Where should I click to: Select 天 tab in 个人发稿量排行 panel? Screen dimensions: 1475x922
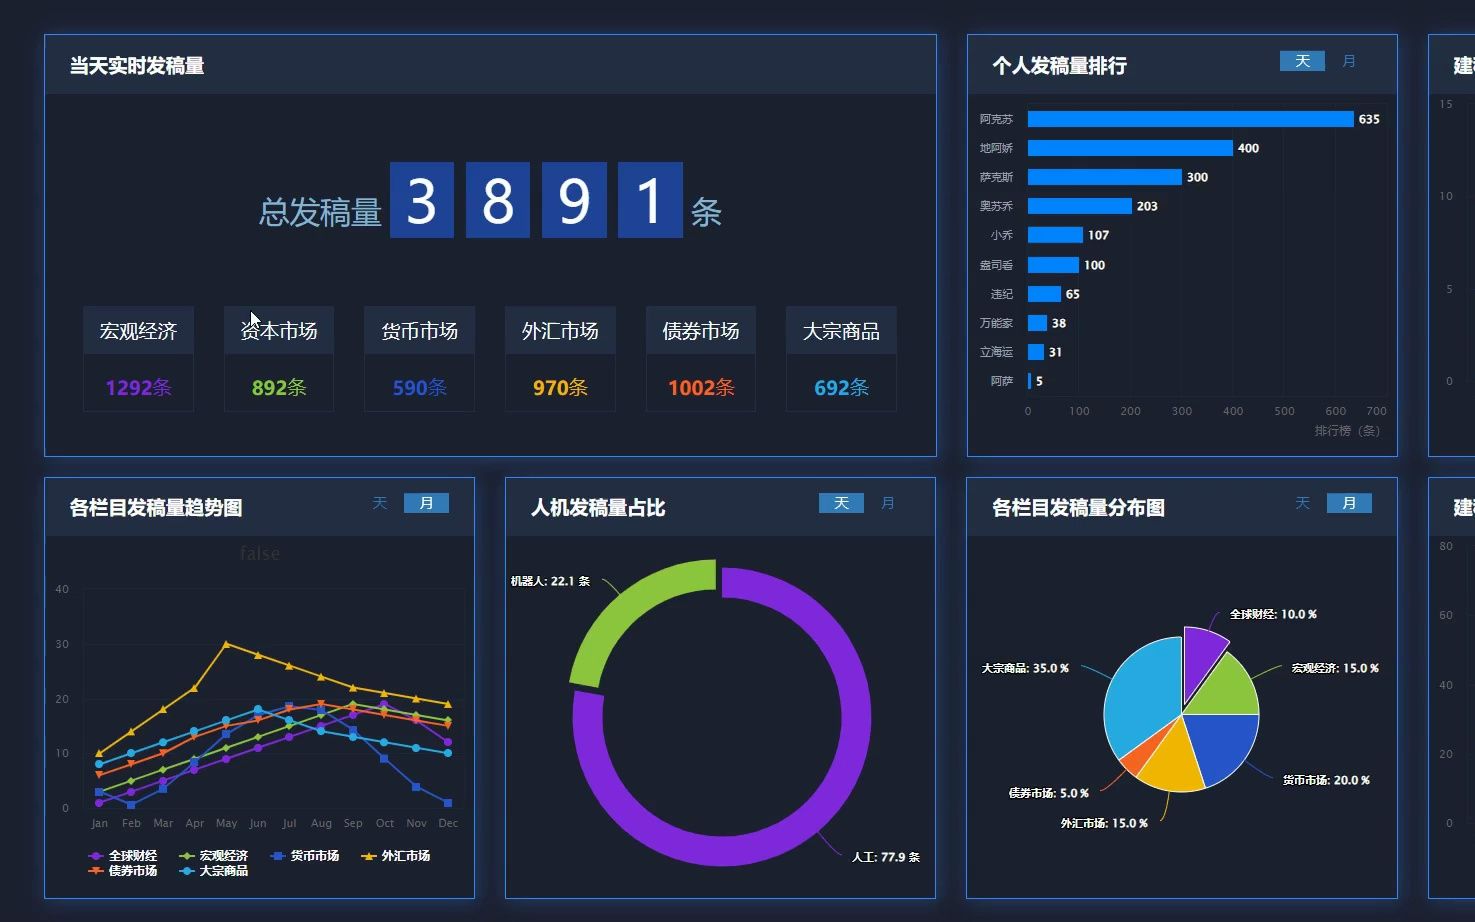coord(1302,61)
